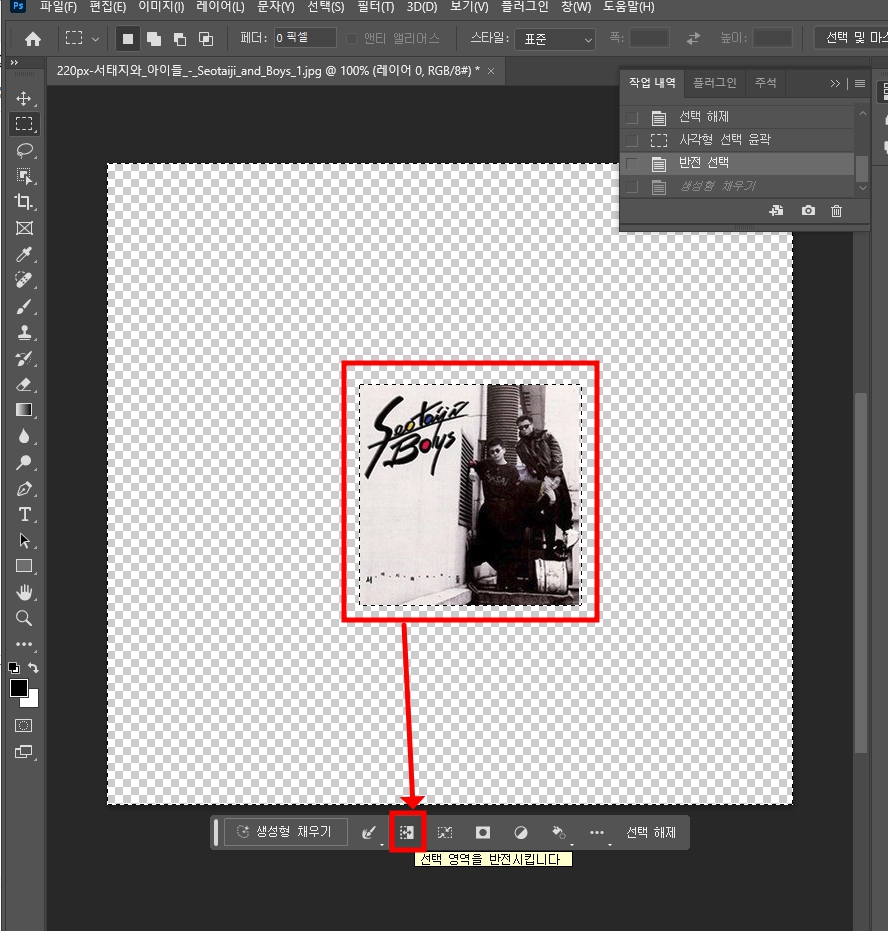Click the foreground color swatch

18,688
